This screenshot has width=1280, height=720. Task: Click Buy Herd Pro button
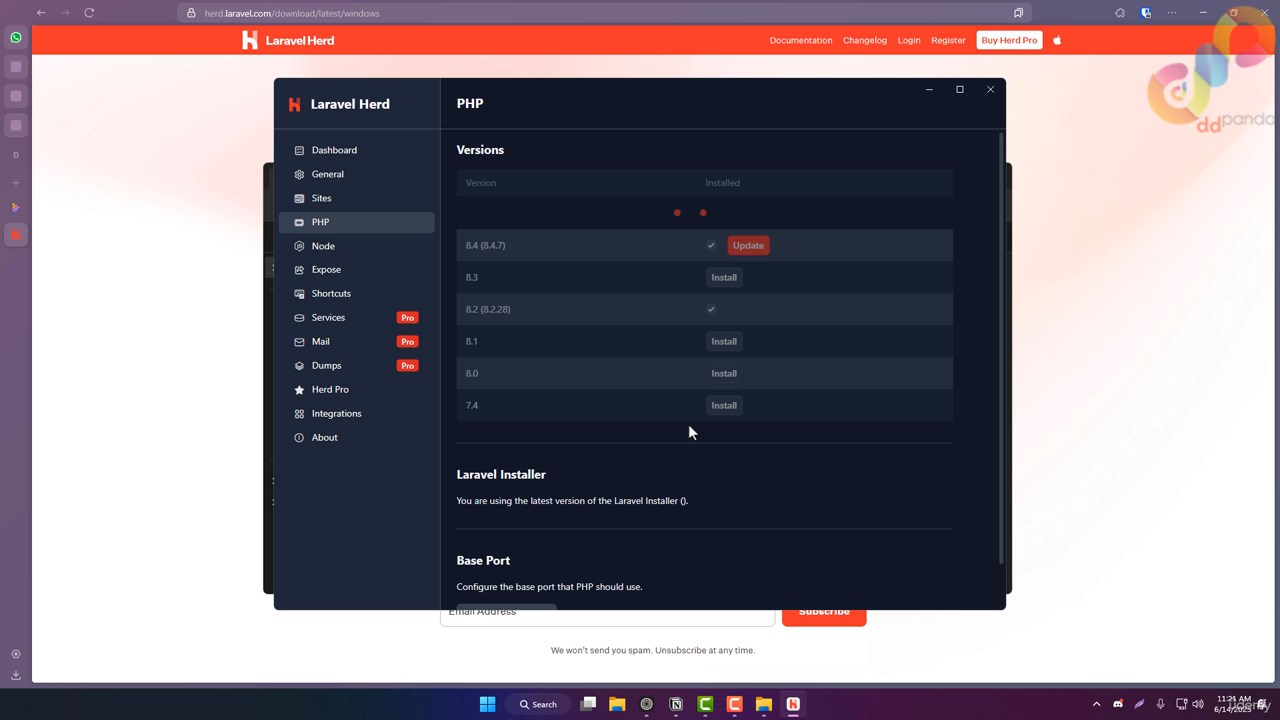click(1009, 41)
